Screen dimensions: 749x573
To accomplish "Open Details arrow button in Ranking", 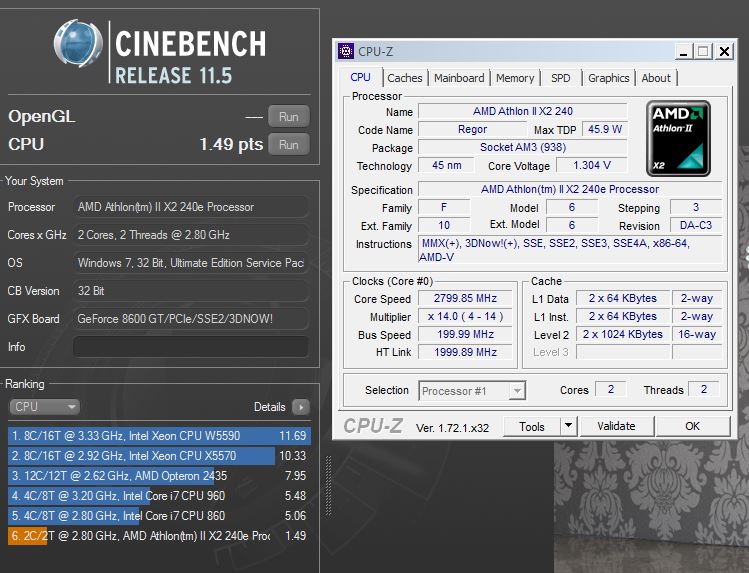I will tap(301, 407).
